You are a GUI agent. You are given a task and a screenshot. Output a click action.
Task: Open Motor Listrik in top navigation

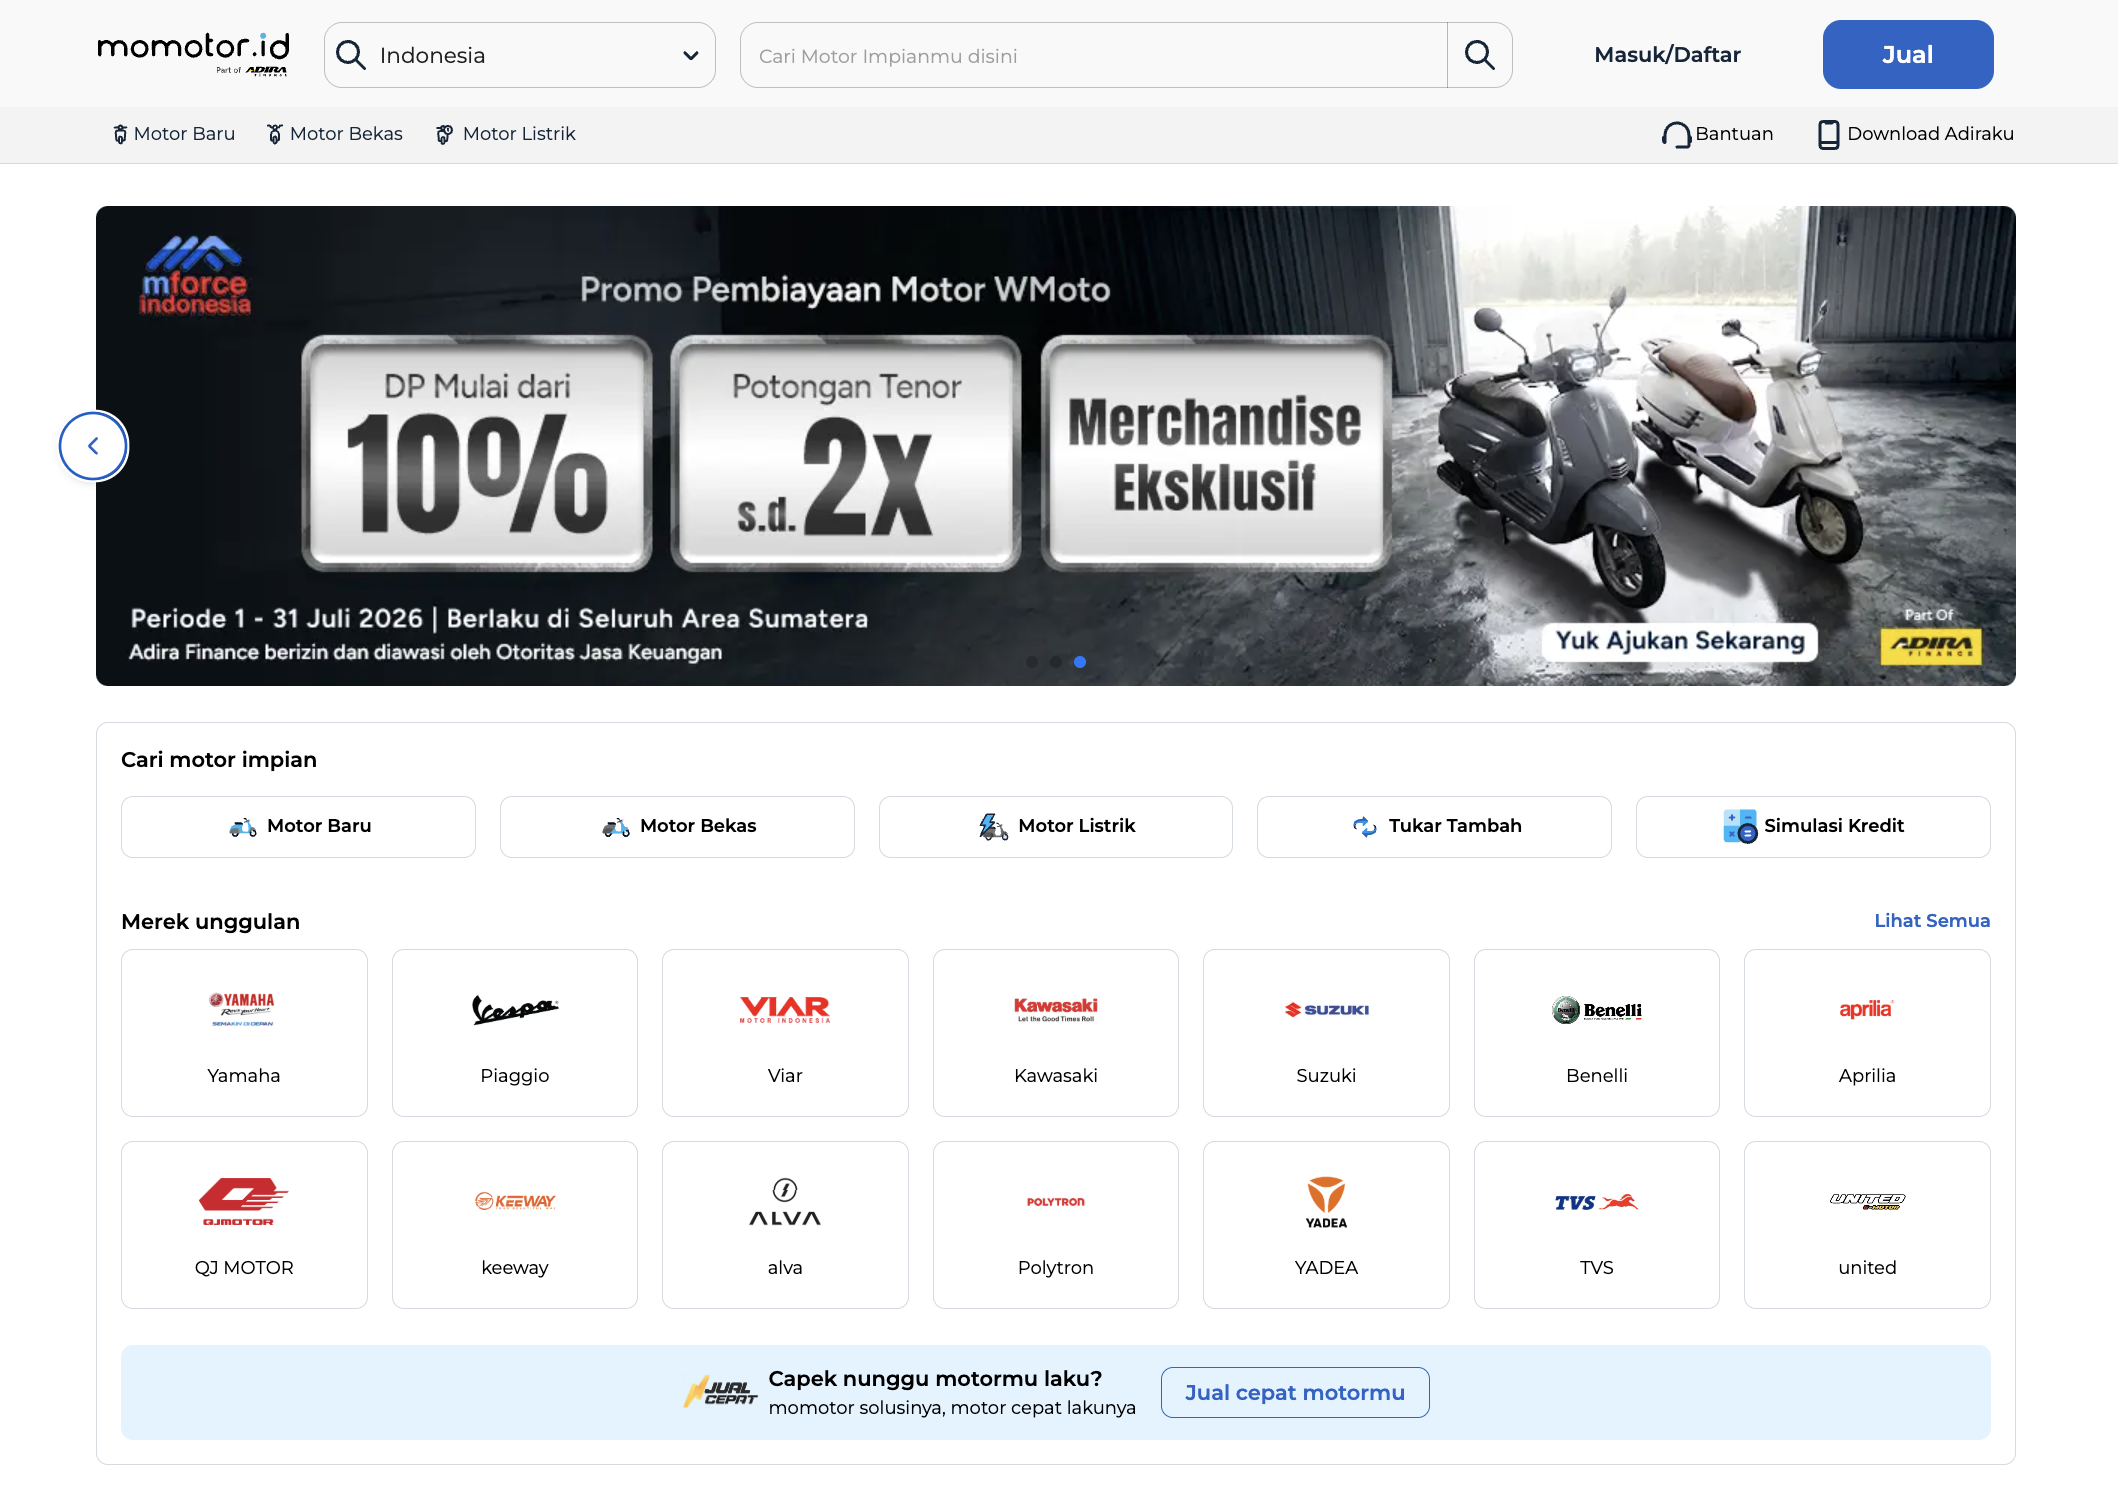tap(506, 134)
